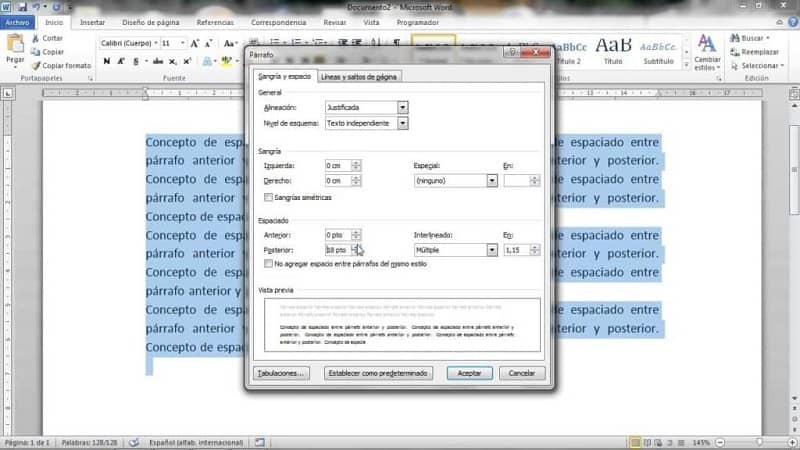Switch to print layout view icon

point(635,442)
